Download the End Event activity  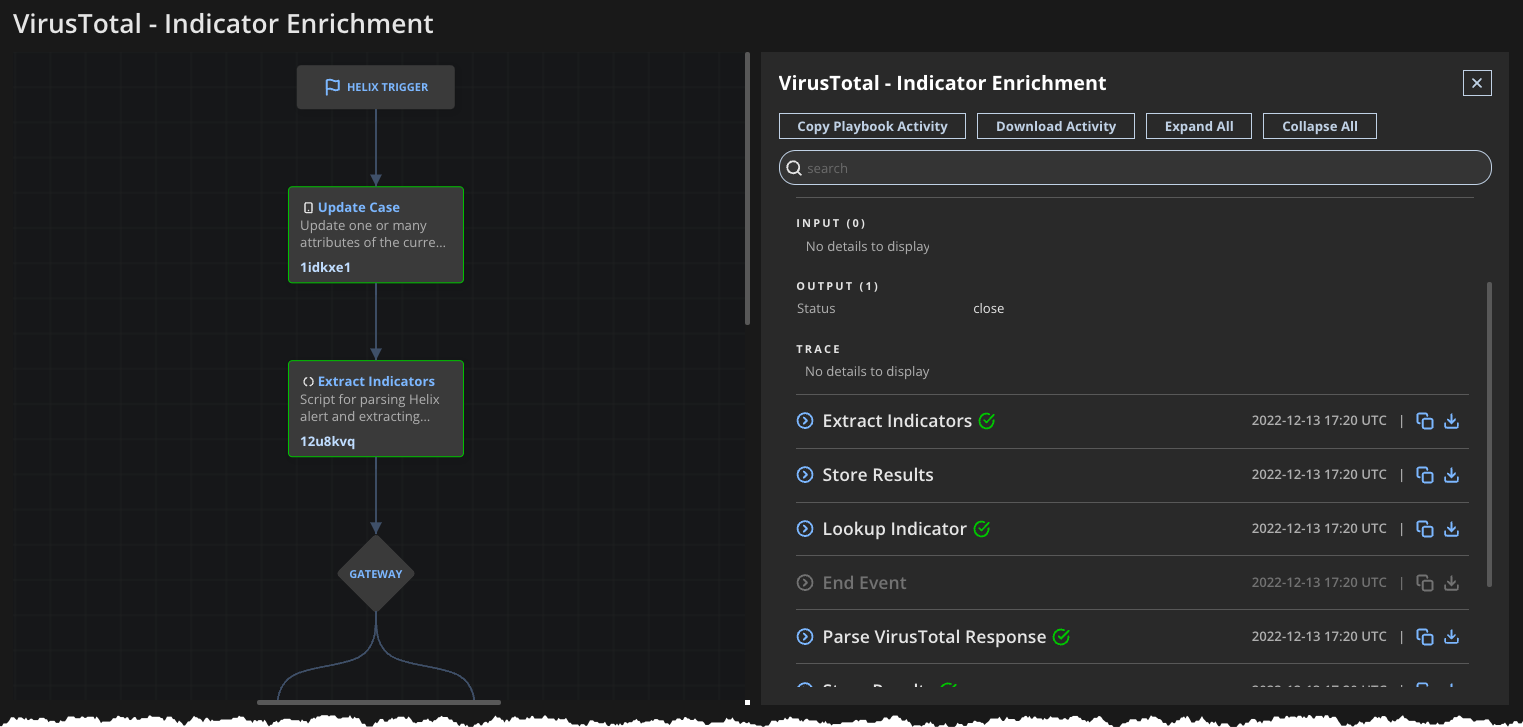coord(1452,583)
